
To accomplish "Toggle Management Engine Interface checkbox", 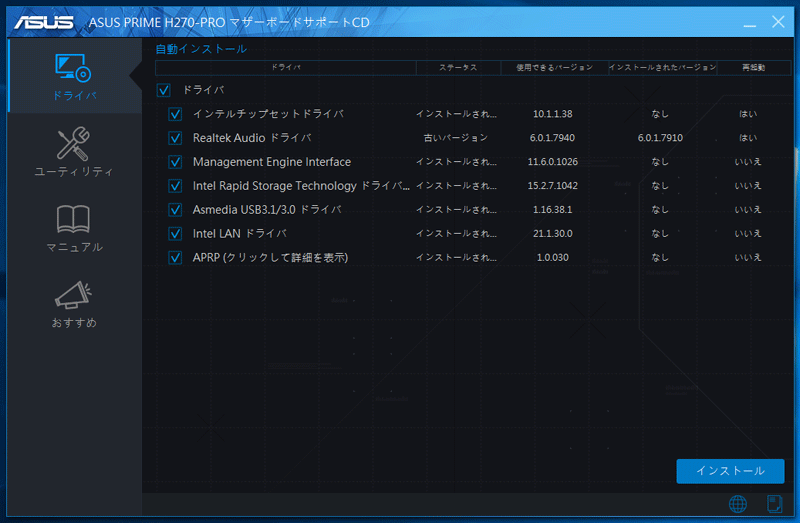I will 175,162.
